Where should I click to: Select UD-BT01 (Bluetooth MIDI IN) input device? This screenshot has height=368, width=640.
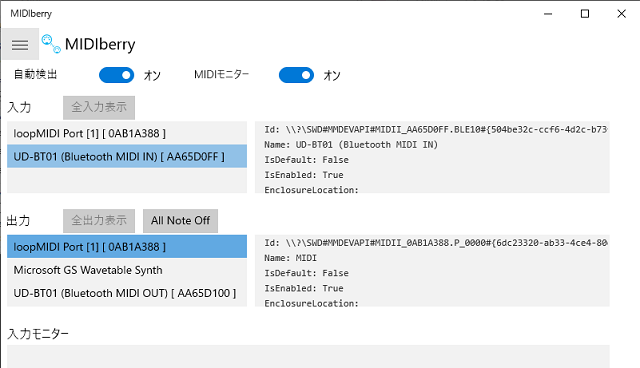[127, 156]
